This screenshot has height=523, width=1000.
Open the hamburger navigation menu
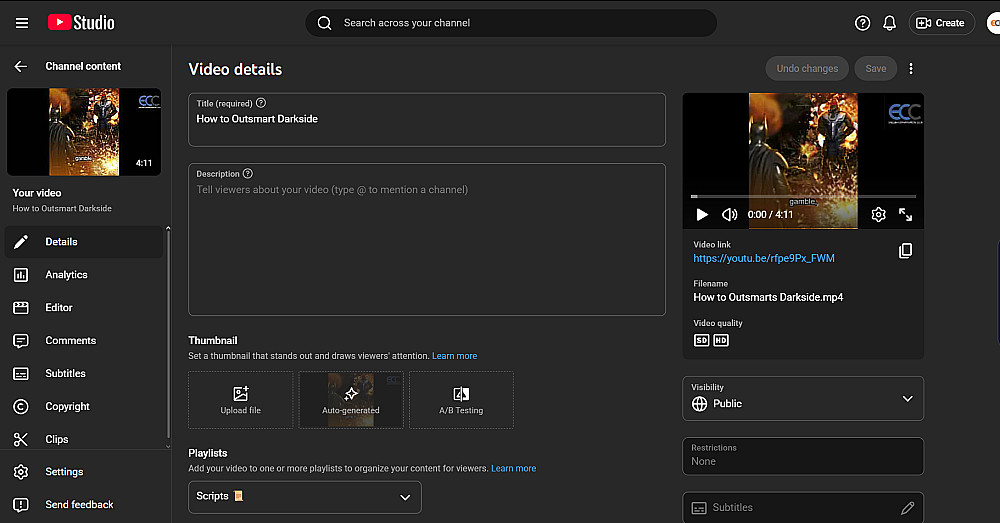pos(22,23)
